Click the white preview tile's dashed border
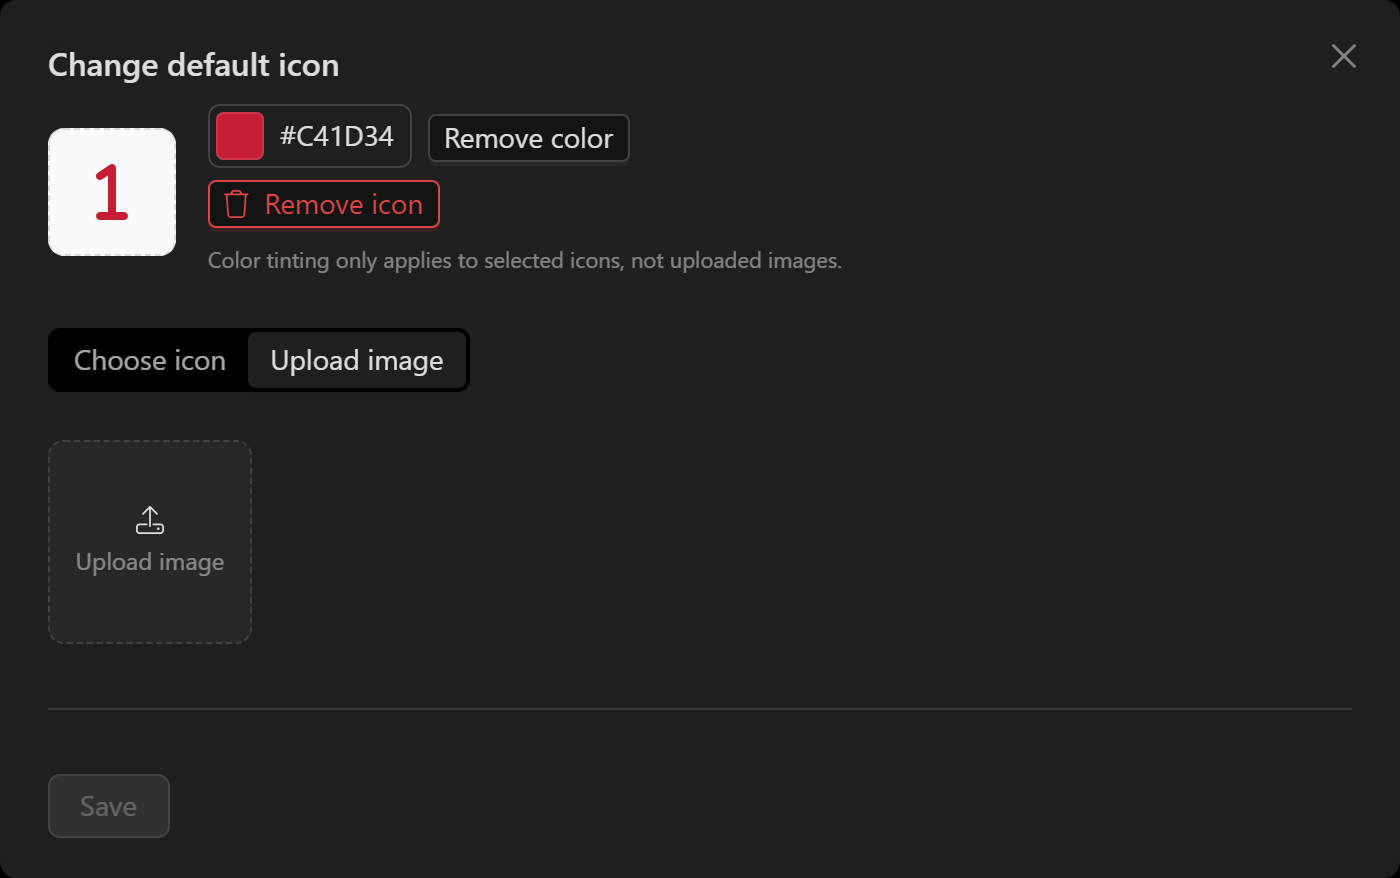 tap(112, 129)
